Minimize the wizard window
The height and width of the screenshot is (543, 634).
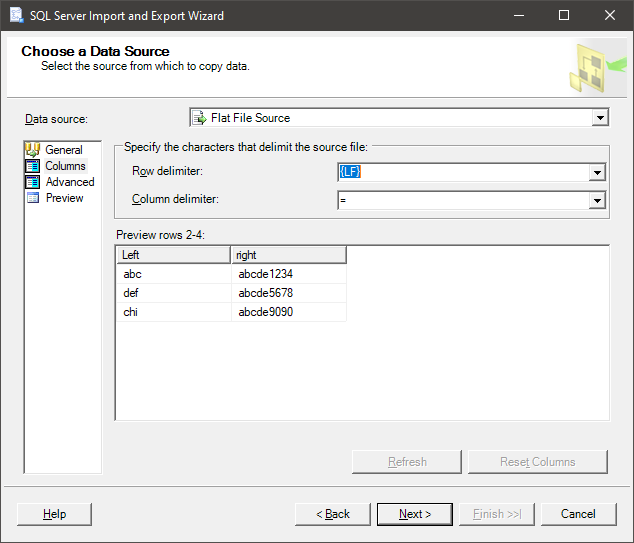(519, 15)
